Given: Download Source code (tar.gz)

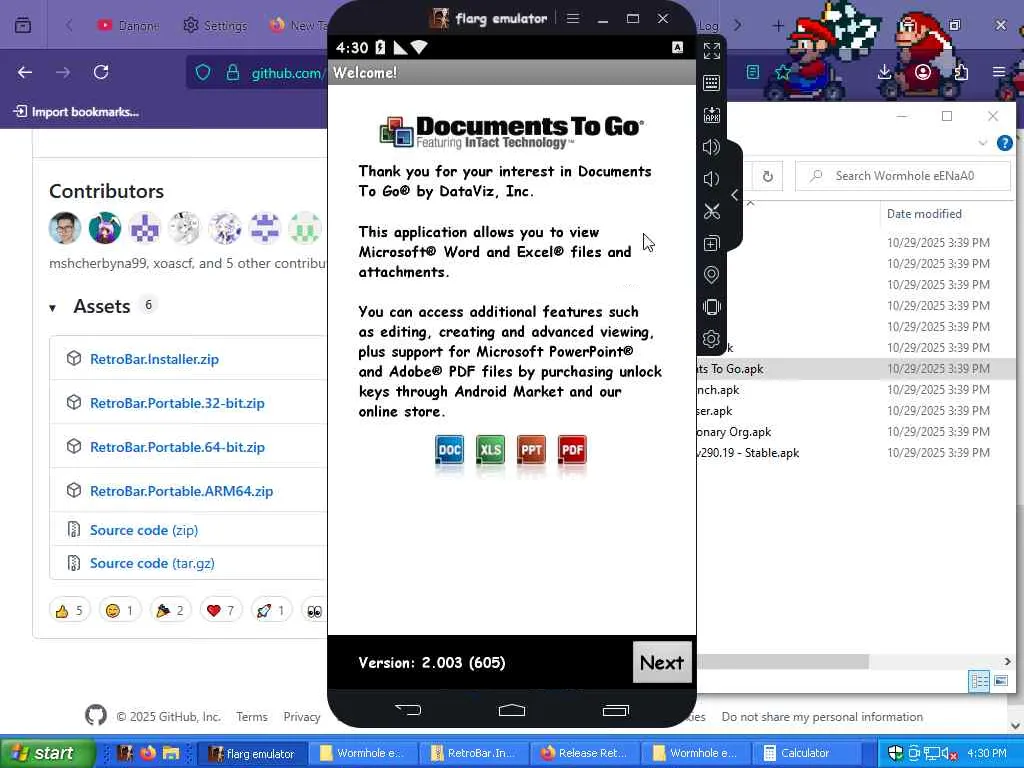Looking at the screenshot, I should pos(152,563).
